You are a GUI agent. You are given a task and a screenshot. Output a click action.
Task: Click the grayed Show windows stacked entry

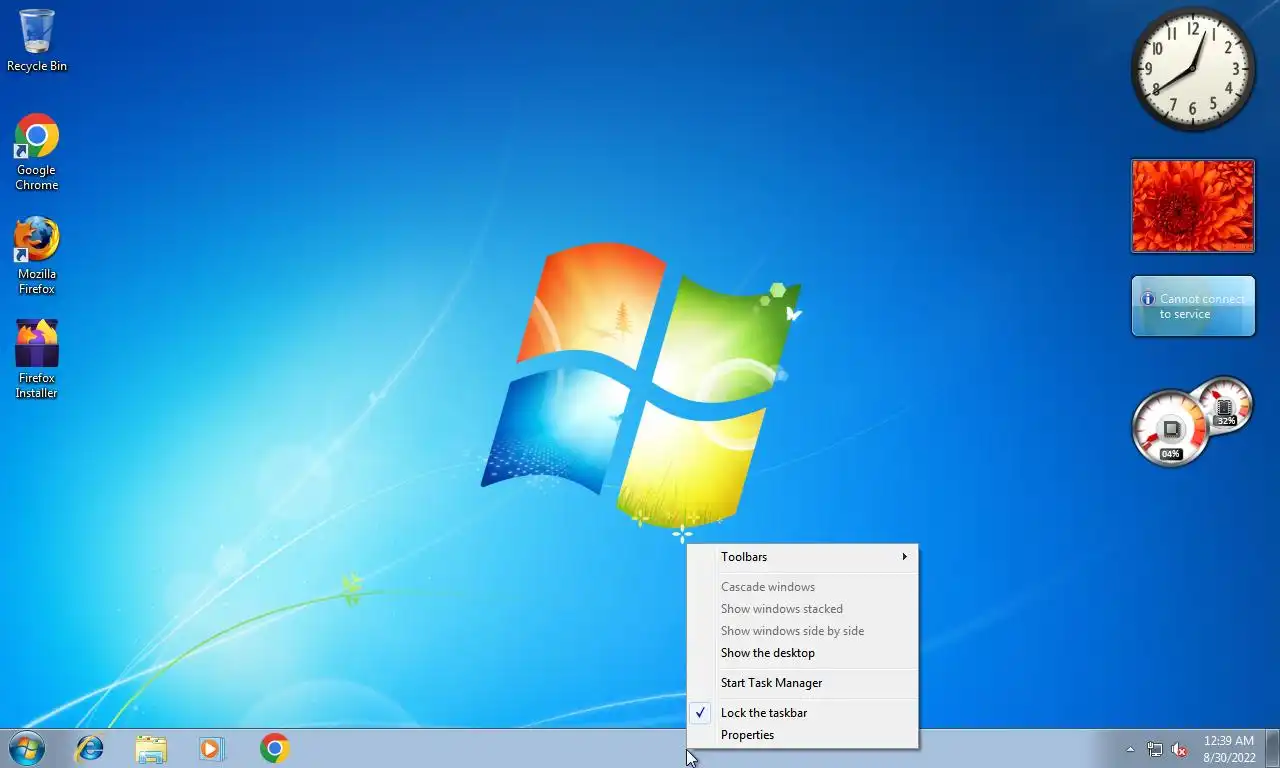point(802,609)
